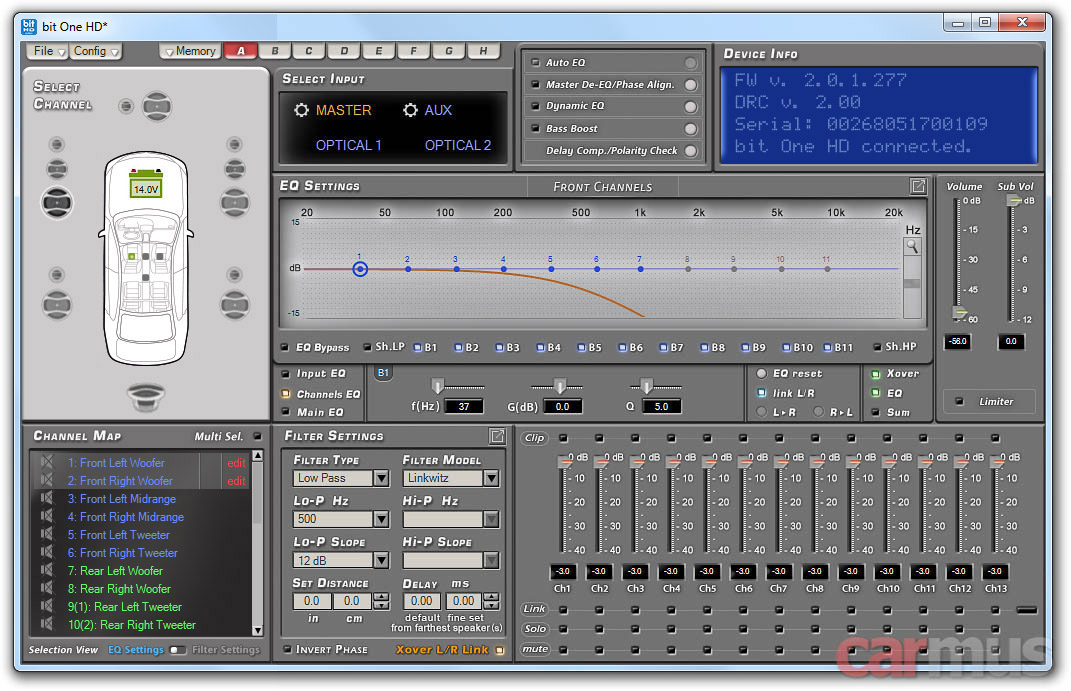Click speaker icon for Front Right Midrange row
Screen dimensions: 1071x691
pyautogui.click(x=46, y=516)
